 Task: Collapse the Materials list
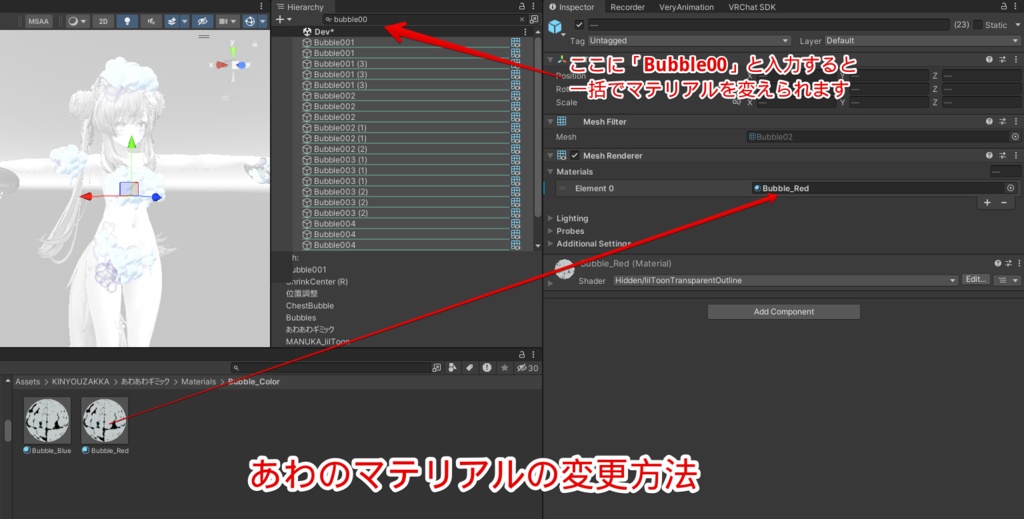click(551, 172)
